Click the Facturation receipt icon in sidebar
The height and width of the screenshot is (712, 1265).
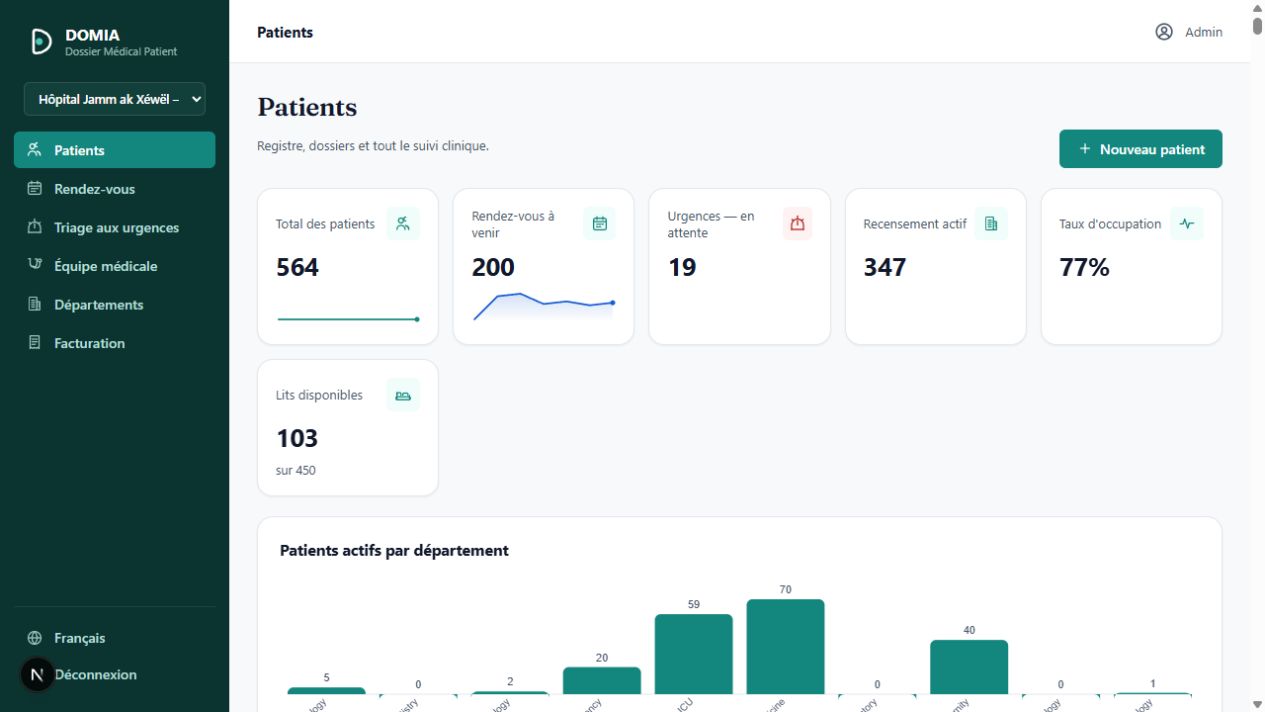coord(35,342)
